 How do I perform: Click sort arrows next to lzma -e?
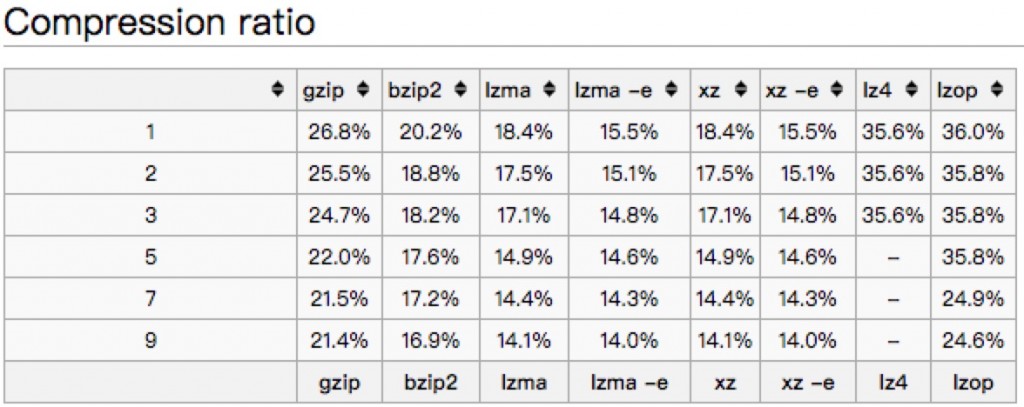(x=676, y=90)
